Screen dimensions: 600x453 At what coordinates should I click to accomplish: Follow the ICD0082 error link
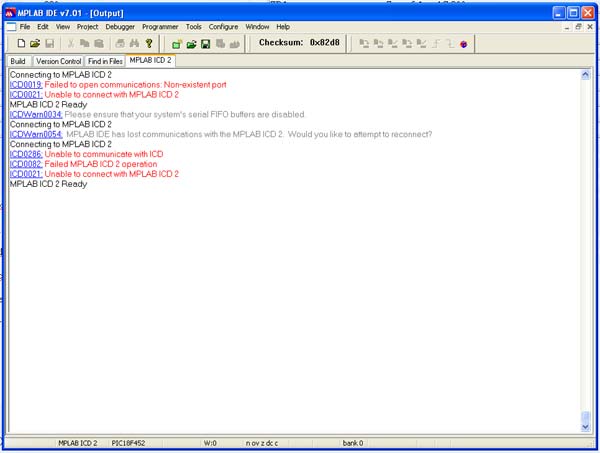coord(26,165)
